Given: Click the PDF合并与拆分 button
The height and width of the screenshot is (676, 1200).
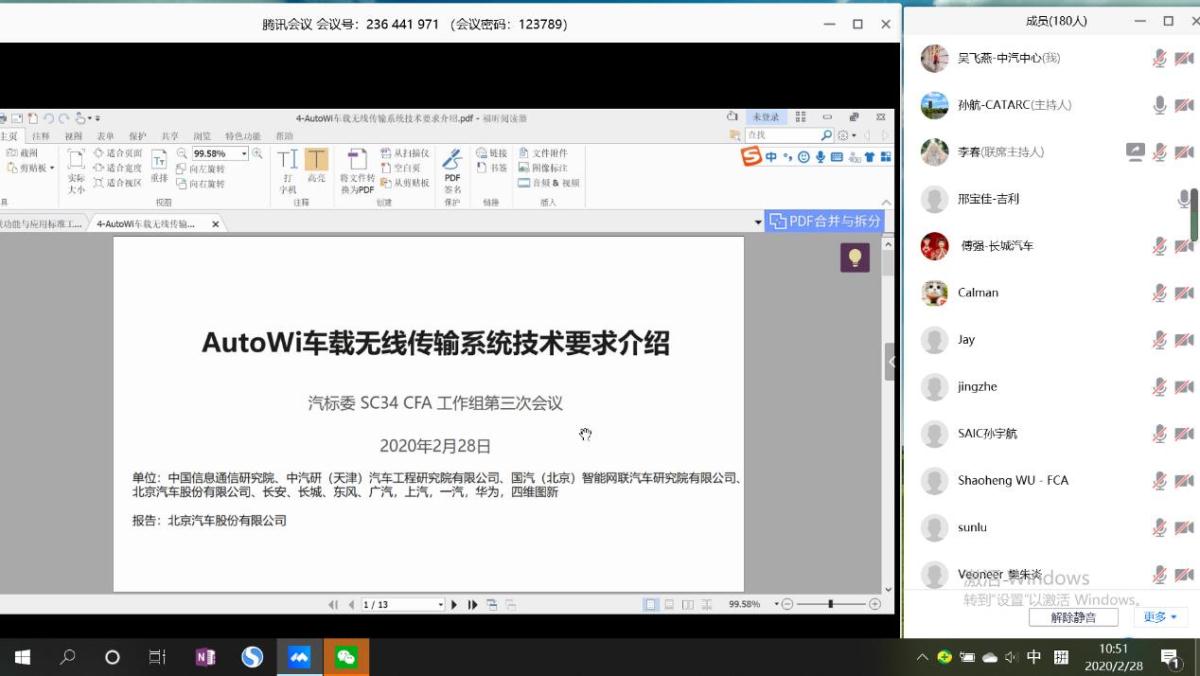Looking at the screenshot, I should coord(824,221).
